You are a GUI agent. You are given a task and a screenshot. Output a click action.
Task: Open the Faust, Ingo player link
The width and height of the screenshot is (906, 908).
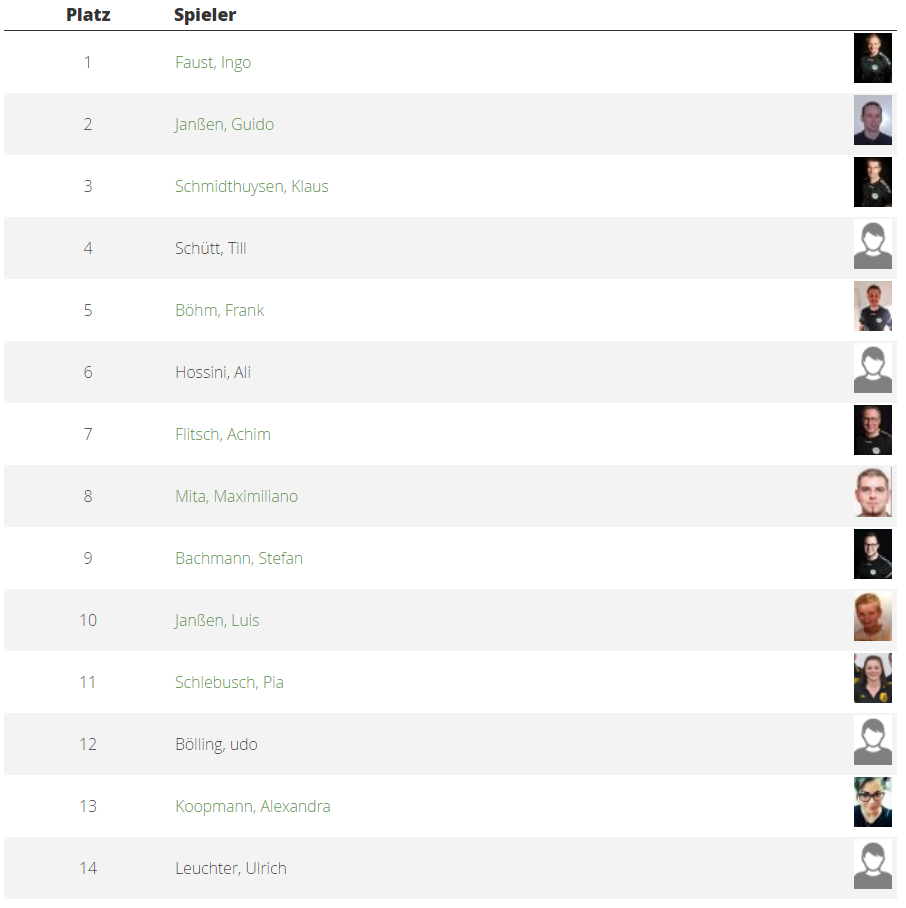[213, 62]
